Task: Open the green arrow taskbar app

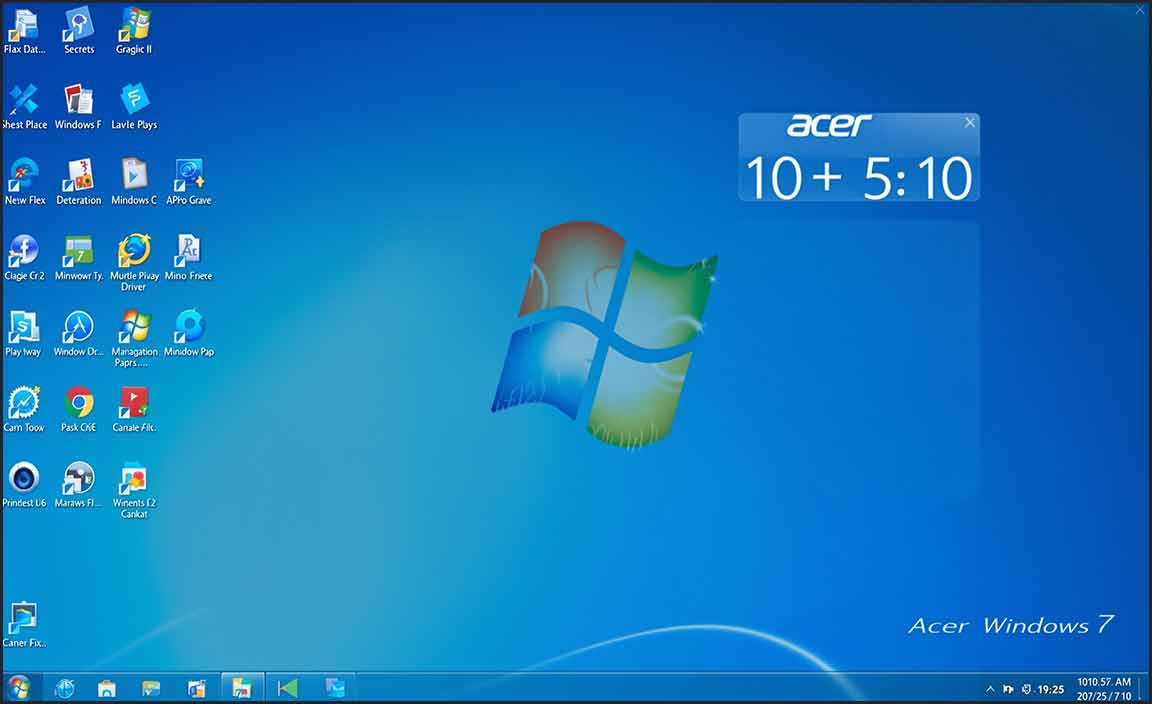Action: click(x=287, y=688)
